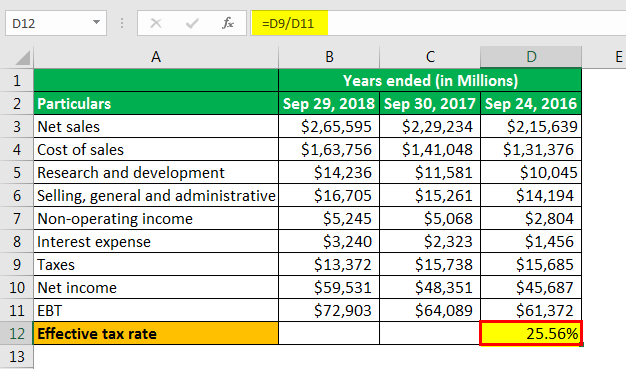This screenshot has width=626, height=369.
Task: Select the 25.56% effective tax rate cell
Action: point(531,333)
